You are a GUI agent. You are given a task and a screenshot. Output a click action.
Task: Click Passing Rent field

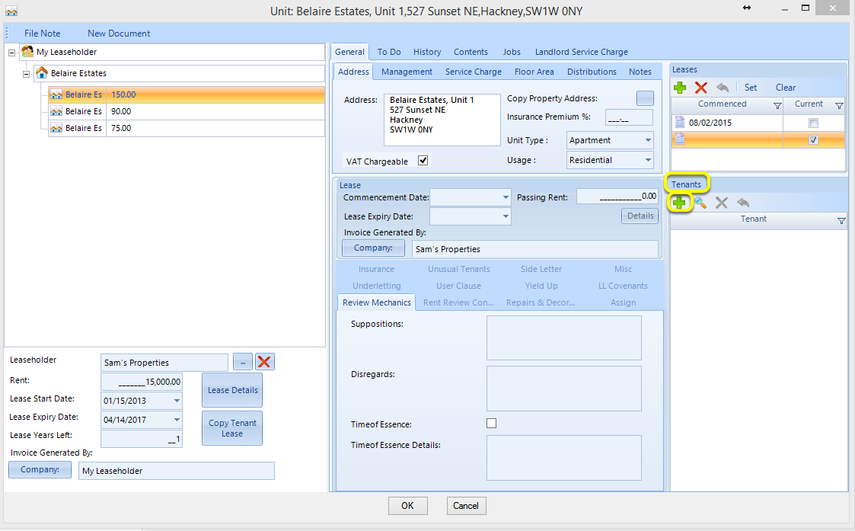pyautogui.click(x=617, y=196)
